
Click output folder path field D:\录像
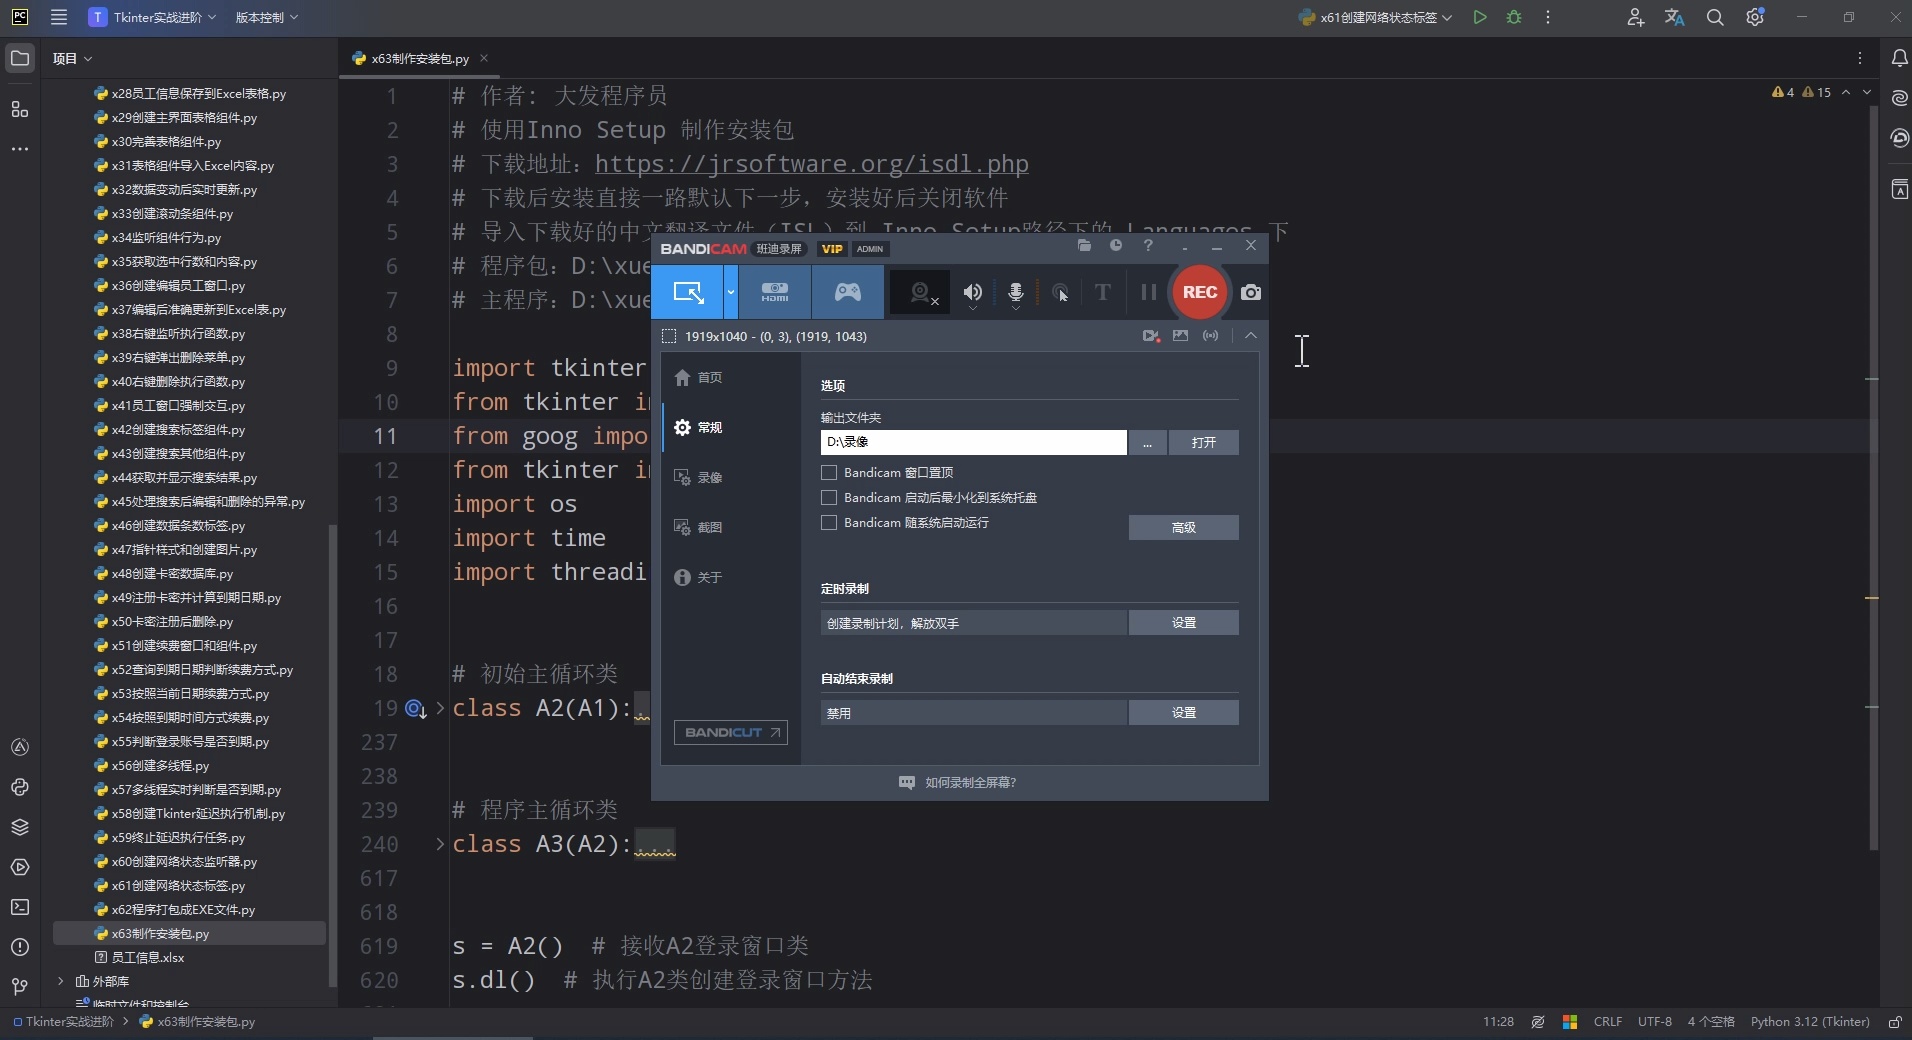(973, 442)
